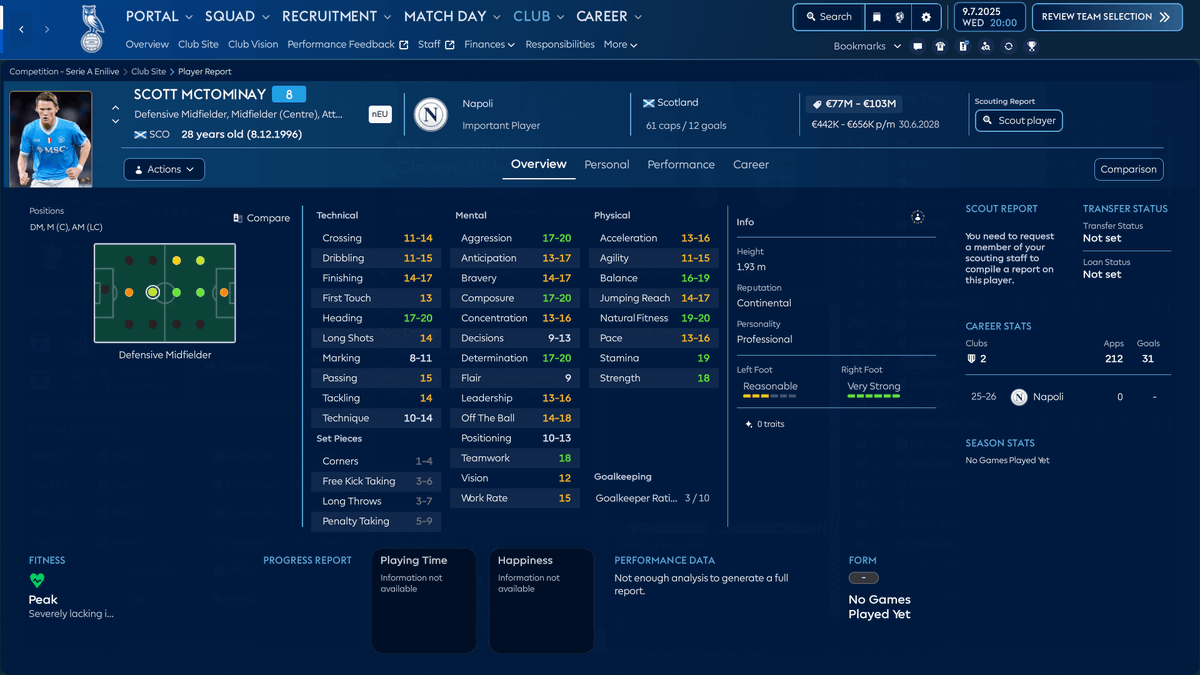Click the nEU badge
Viewport: 1200px width, 675px height.
pyautogui.click(x=380, y=114)
